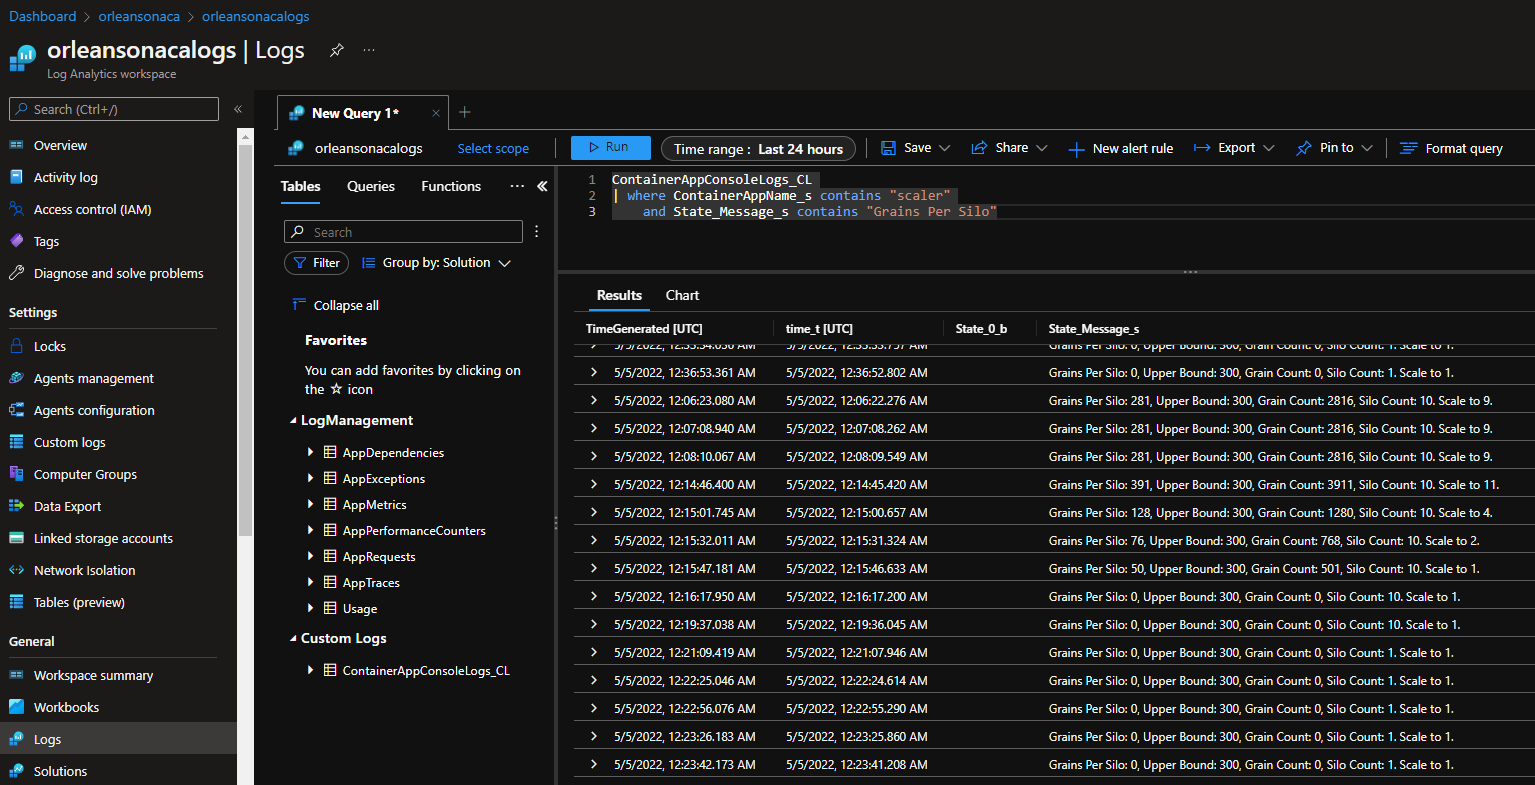Image resolution: width=1535 pixels, height=785 pixels.
Task: Click the sidebar vertical scrollbar
Action: 245,340
